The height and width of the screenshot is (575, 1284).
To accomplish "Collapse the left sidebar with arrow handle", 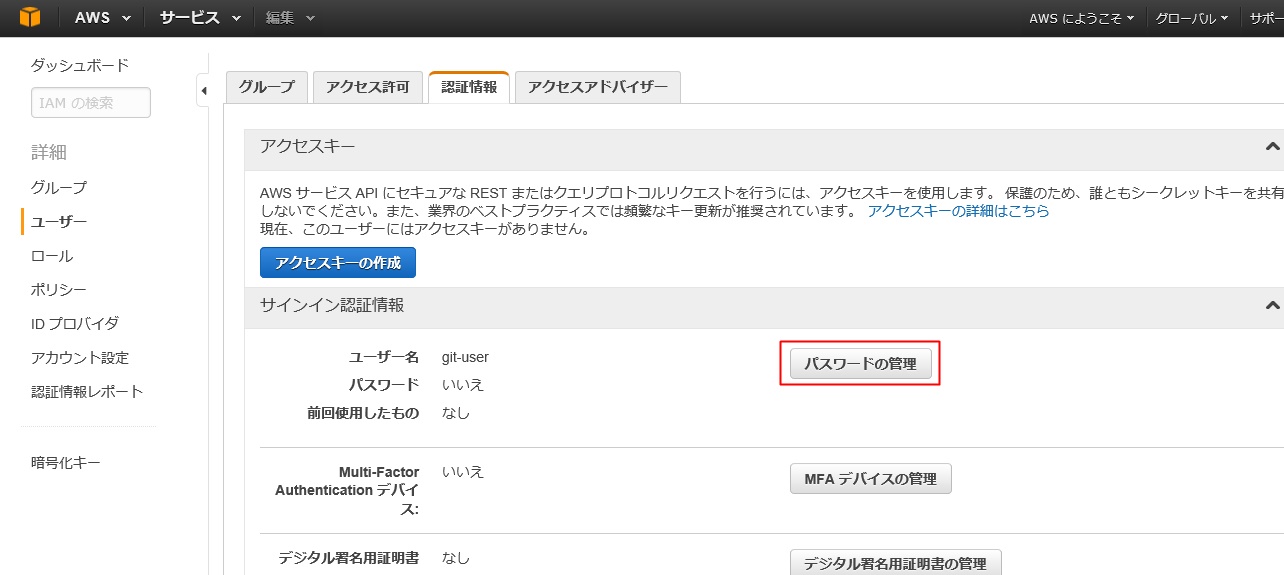I will (x=204, y=90).
